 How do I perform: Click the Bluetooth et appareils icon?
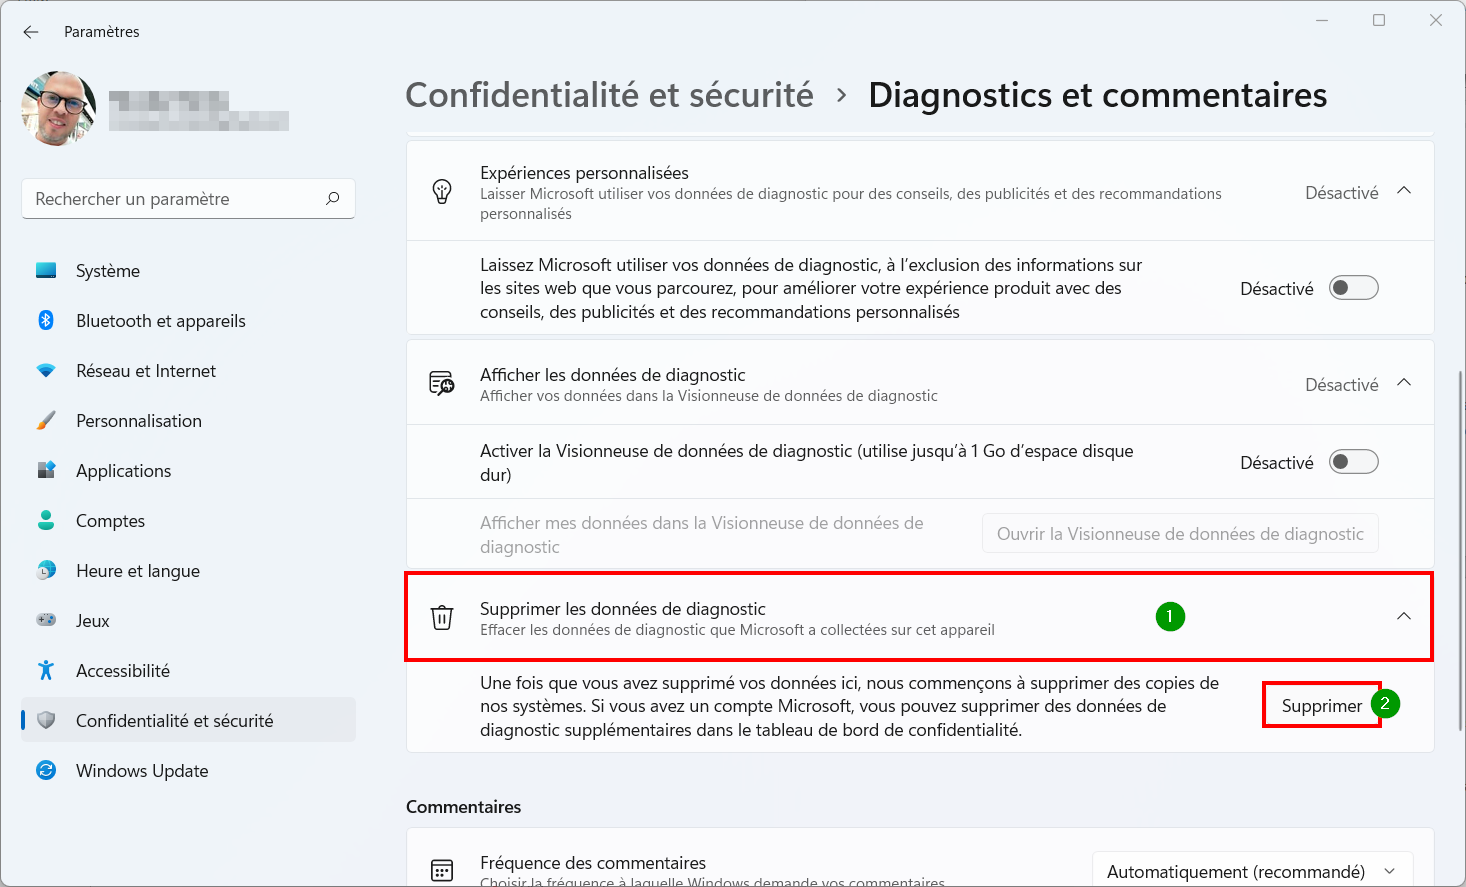pos(46,320)
